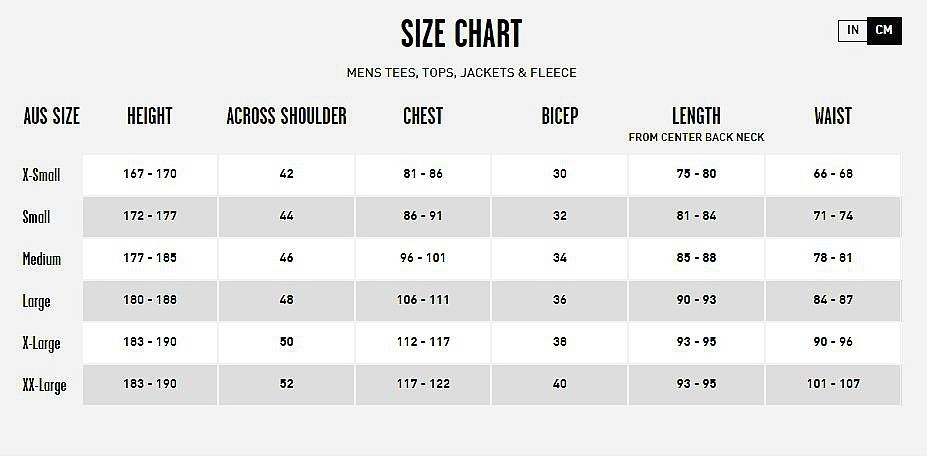The width and height of the screenshot is (927, 462).
Task: Select the XX-Large waist cell 101 - 107
Action: click(x=832, y=384)
